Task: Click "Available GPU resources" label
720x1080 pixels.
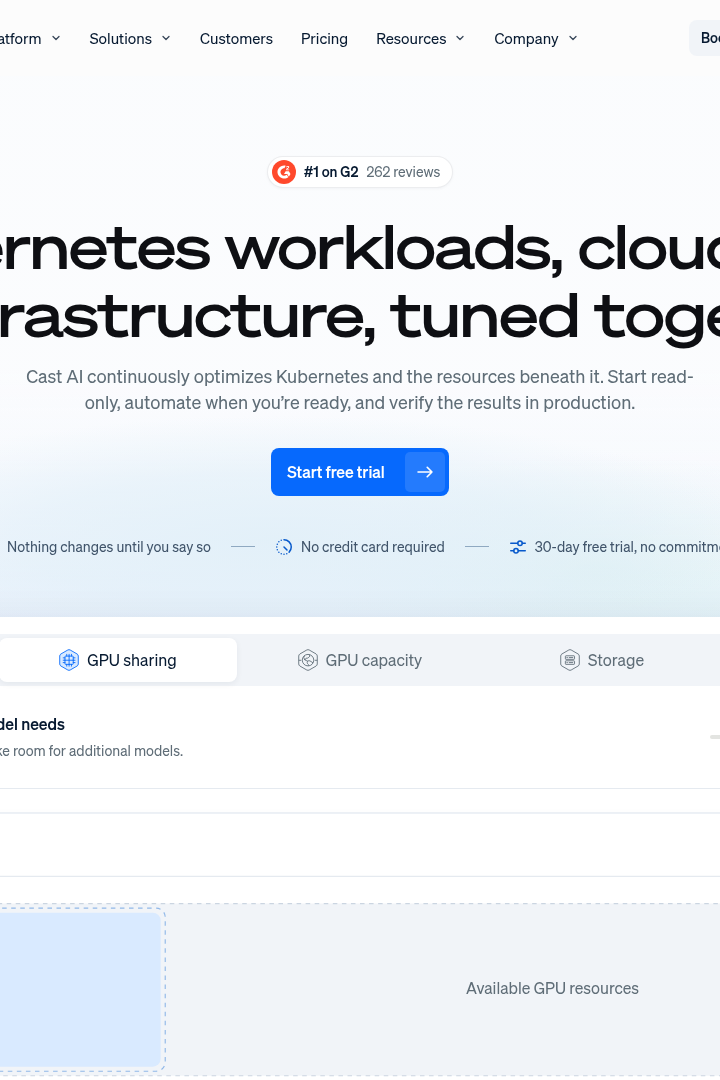Action: (x=552, y=988)
